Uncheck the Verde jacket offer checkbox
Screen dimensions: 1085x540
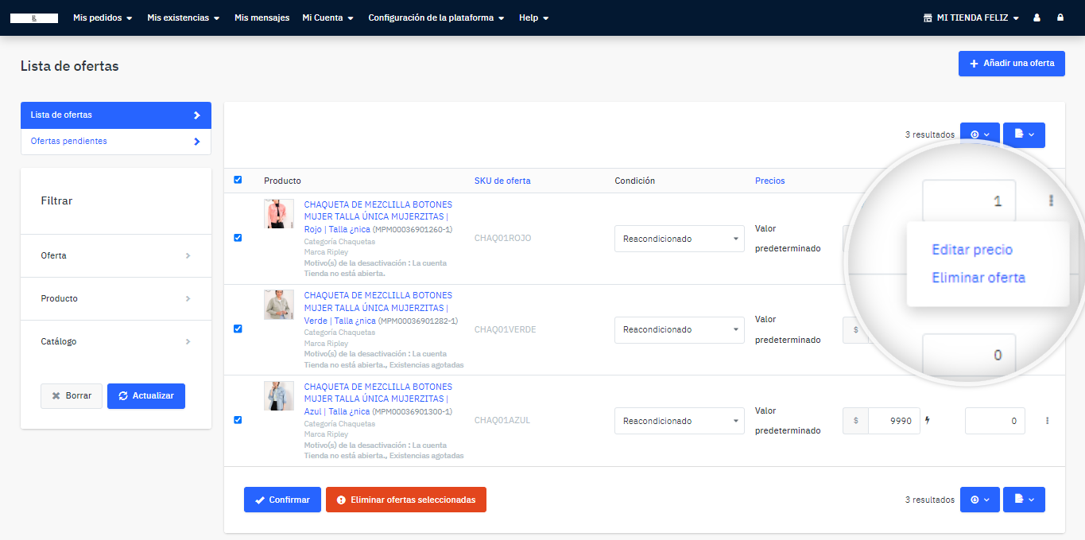coord(238,329)
